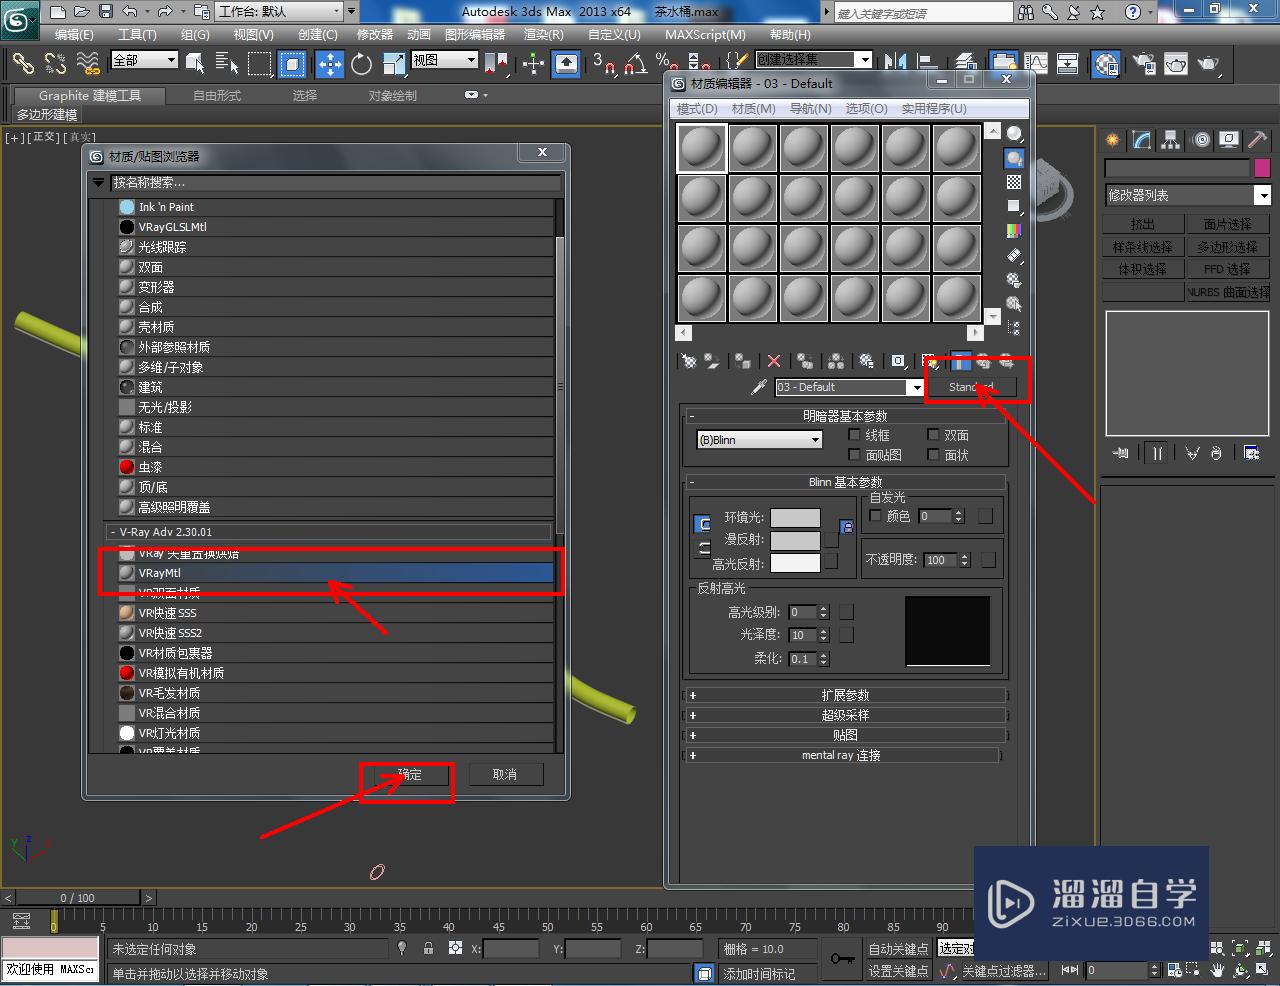Switch to the 对象绘制 ribbon tab
The height and width of the screenshot is (986, 1280).
[393, 96]
